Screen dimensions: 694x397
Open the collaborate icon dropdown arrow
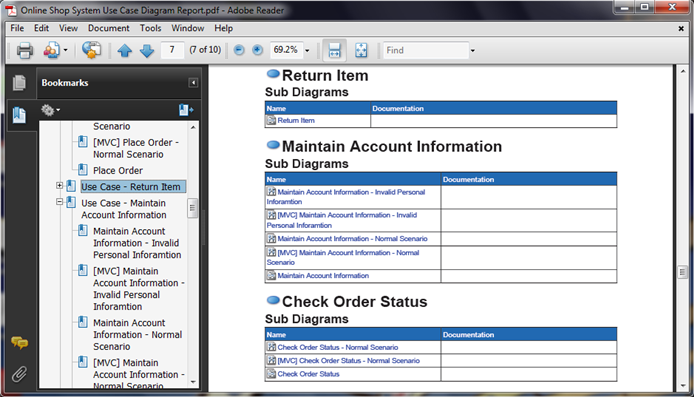[66, 50]
